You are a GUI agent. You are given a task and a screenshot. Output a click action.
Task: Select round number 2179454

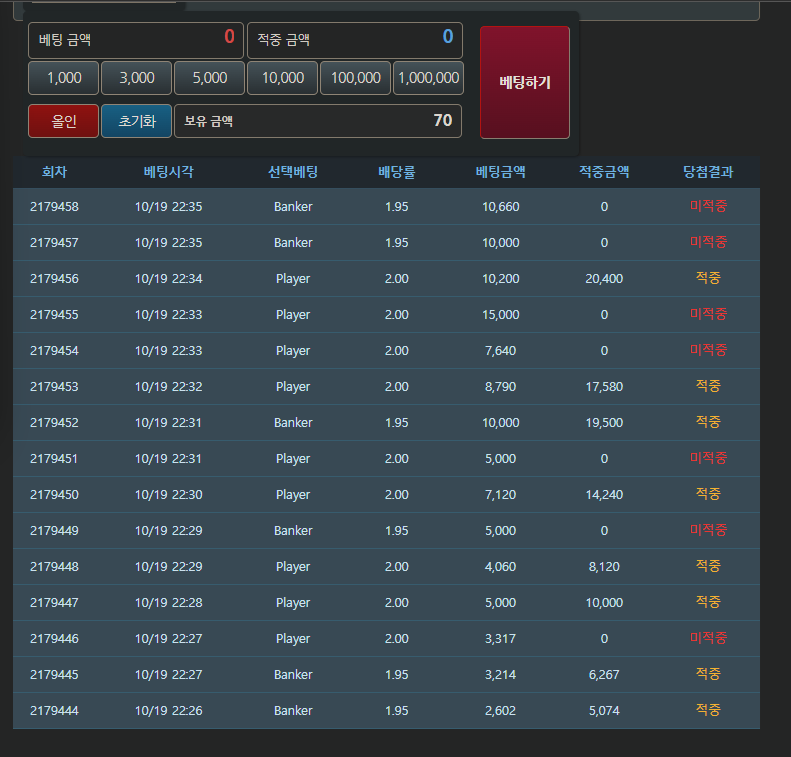click(54, 351)
